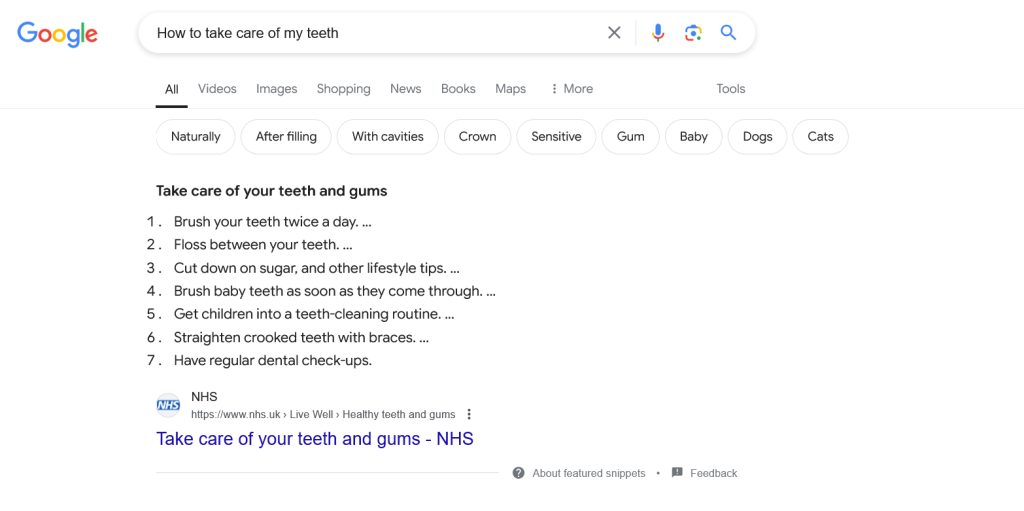Image resolution: width=1024 pixels, height=511 pixels.
Task: Click the Floss between your teeth item
Action: [263, 245]
